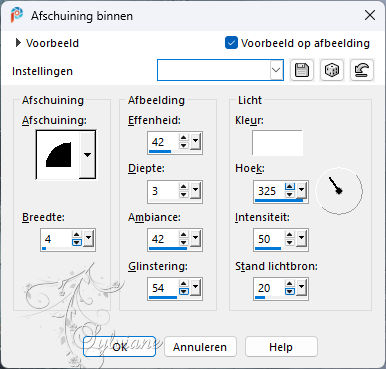Click the PaintShop Pro logo in title bar
The width and height of the screenshot is (386, 369).
pyautogui.click(x=16, y=15)
